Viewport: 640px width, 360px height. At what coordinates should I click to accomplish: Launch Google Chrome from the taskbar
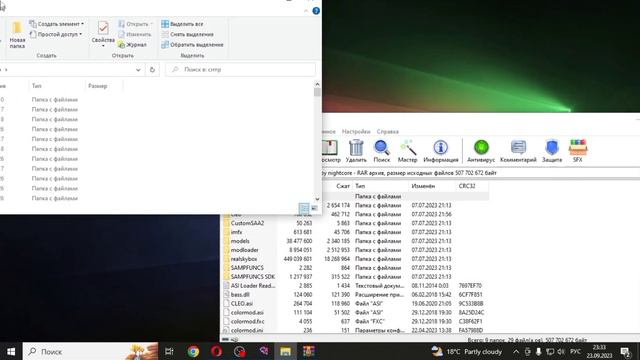point(193,351)
